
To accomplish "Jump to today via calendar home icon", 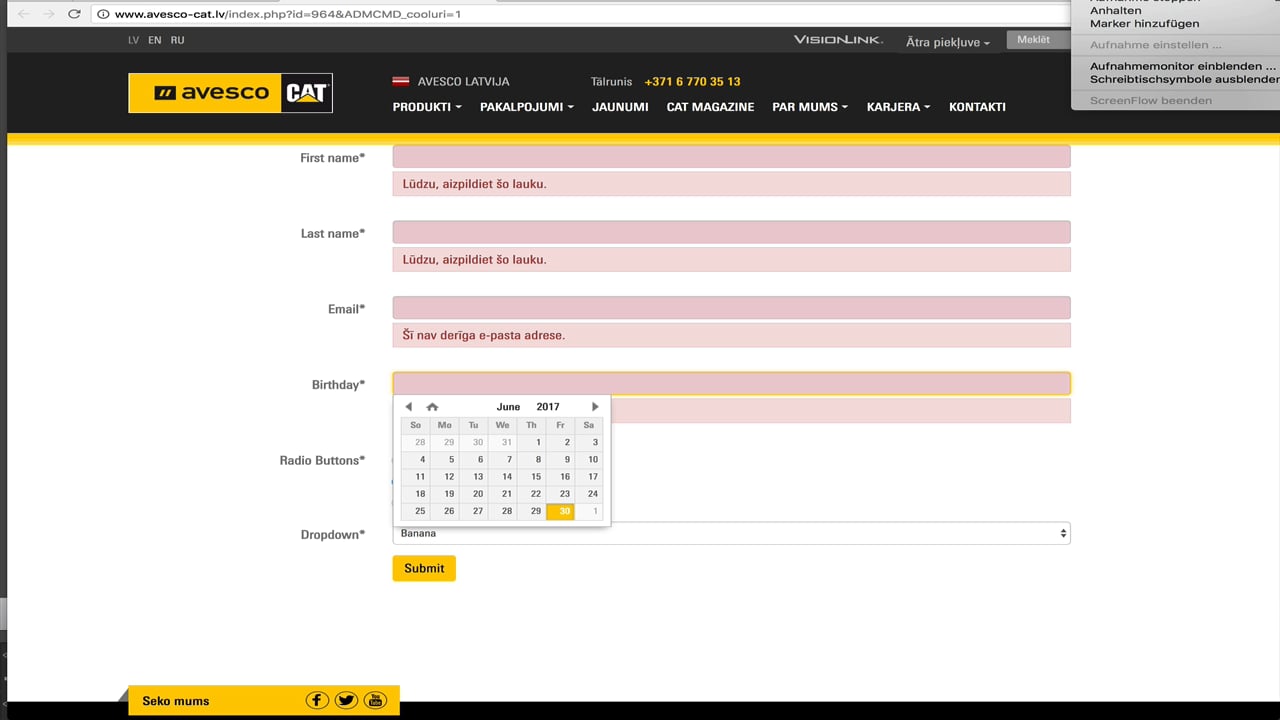I will 432,407.
